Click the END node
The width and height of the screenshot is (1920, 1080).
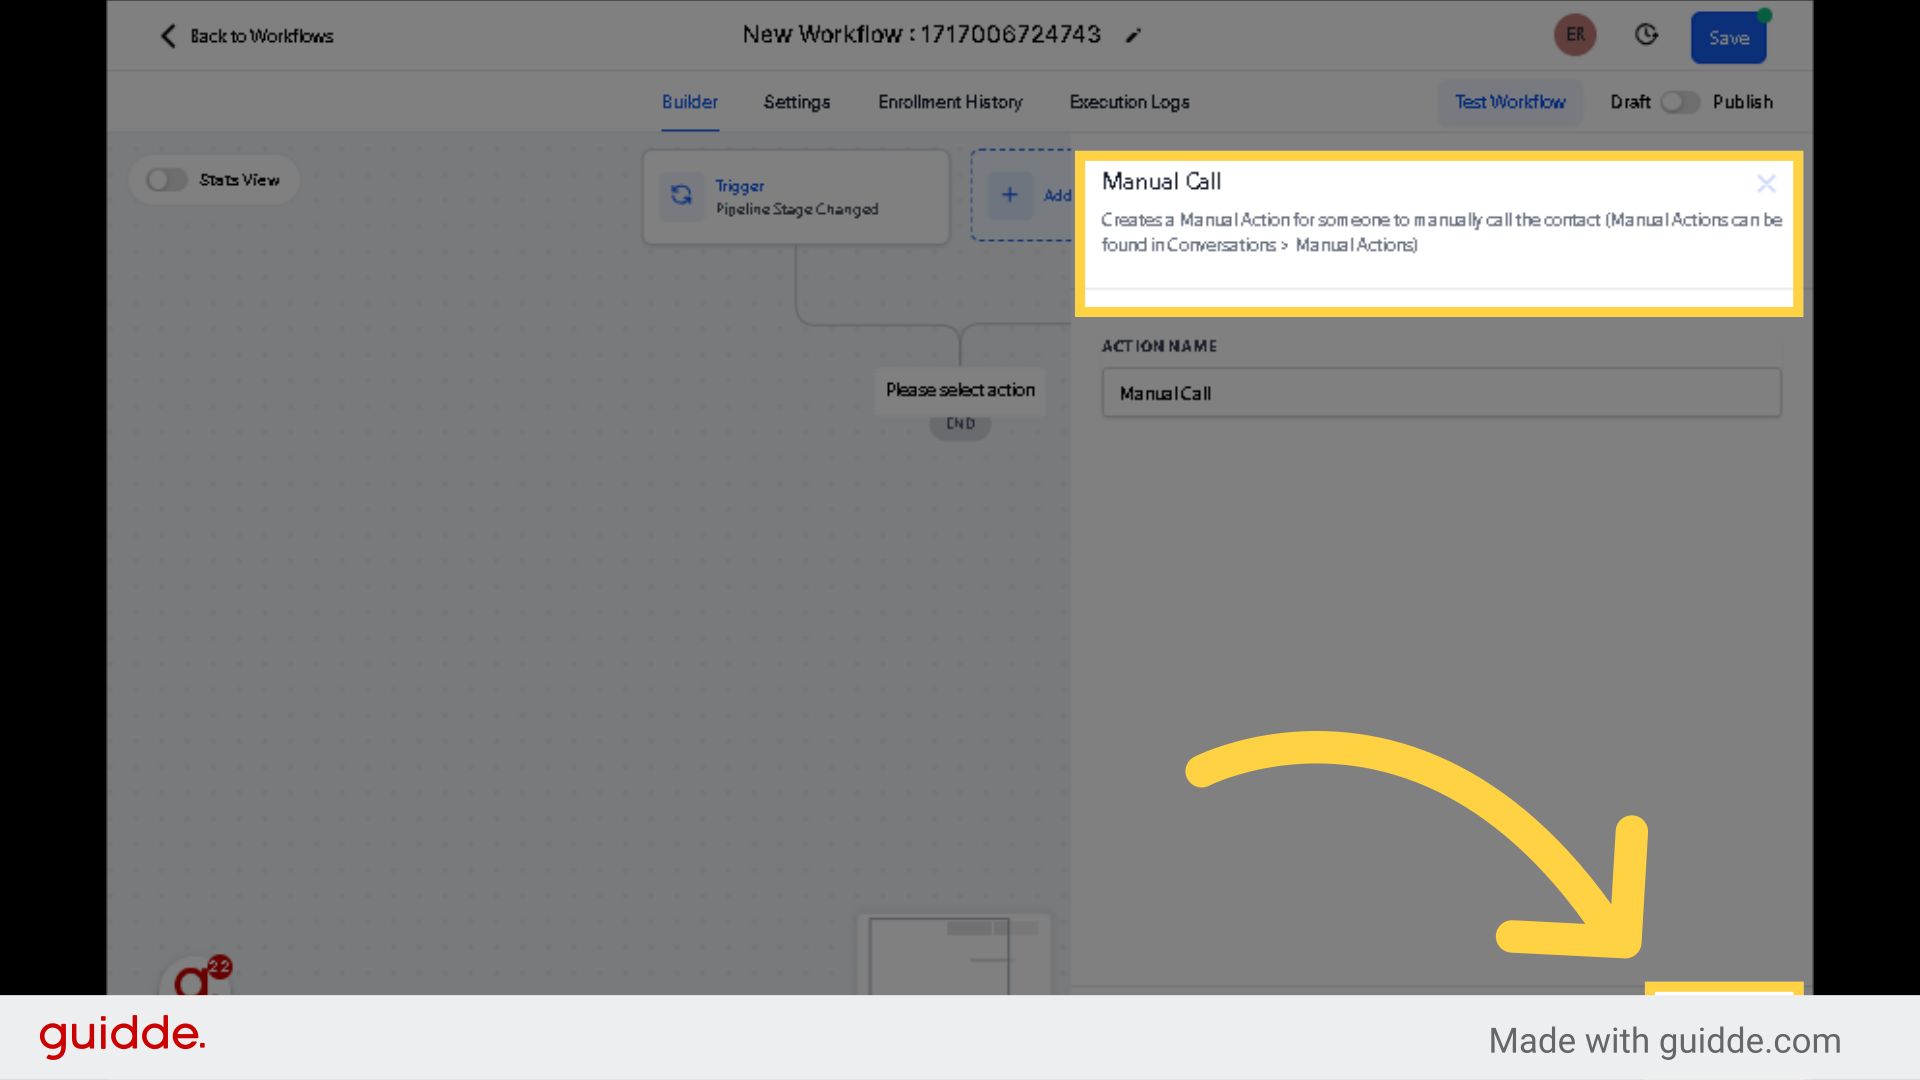coord(960,424)
